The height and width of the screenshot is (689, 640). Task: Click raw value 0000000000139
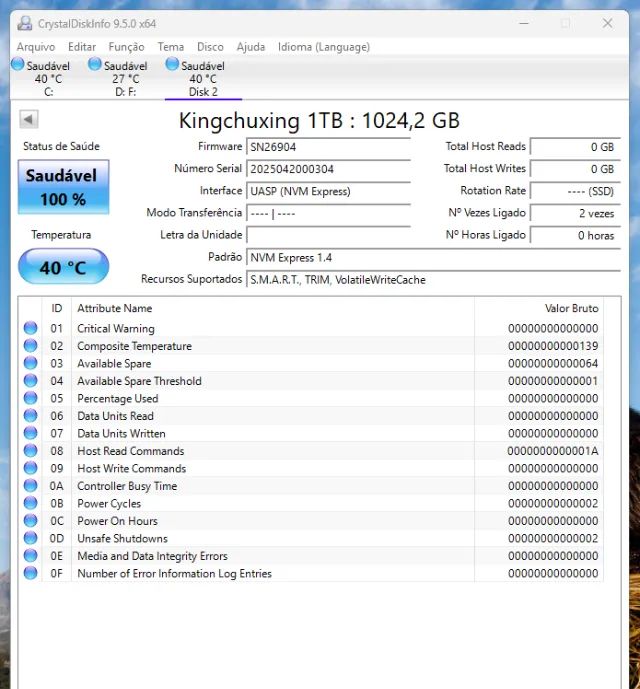(x=553, y=346)
